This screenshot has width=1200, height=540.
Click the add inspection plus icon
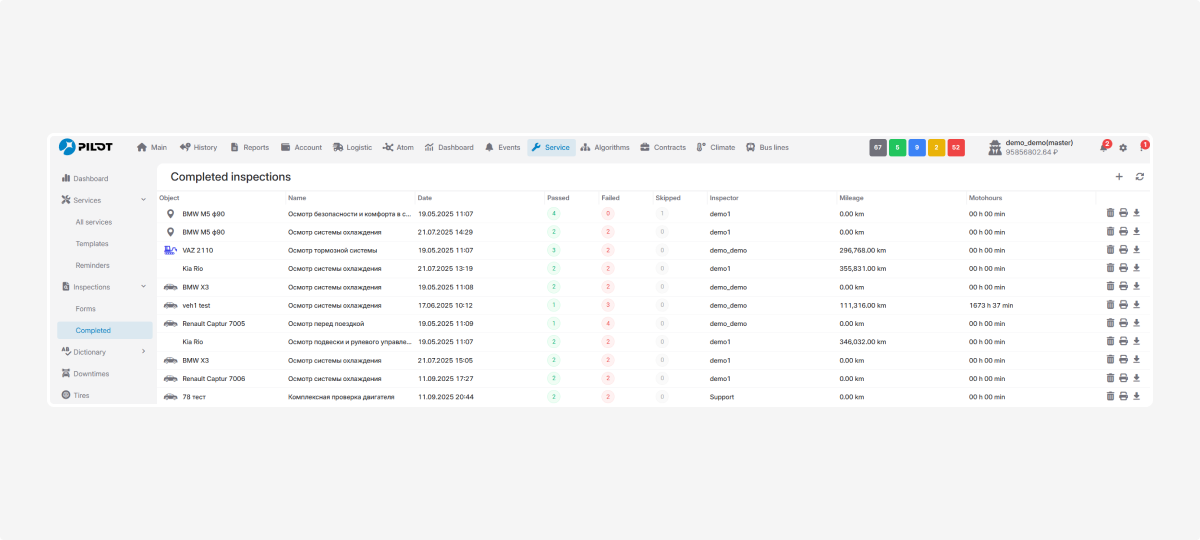pos(1119,177)
